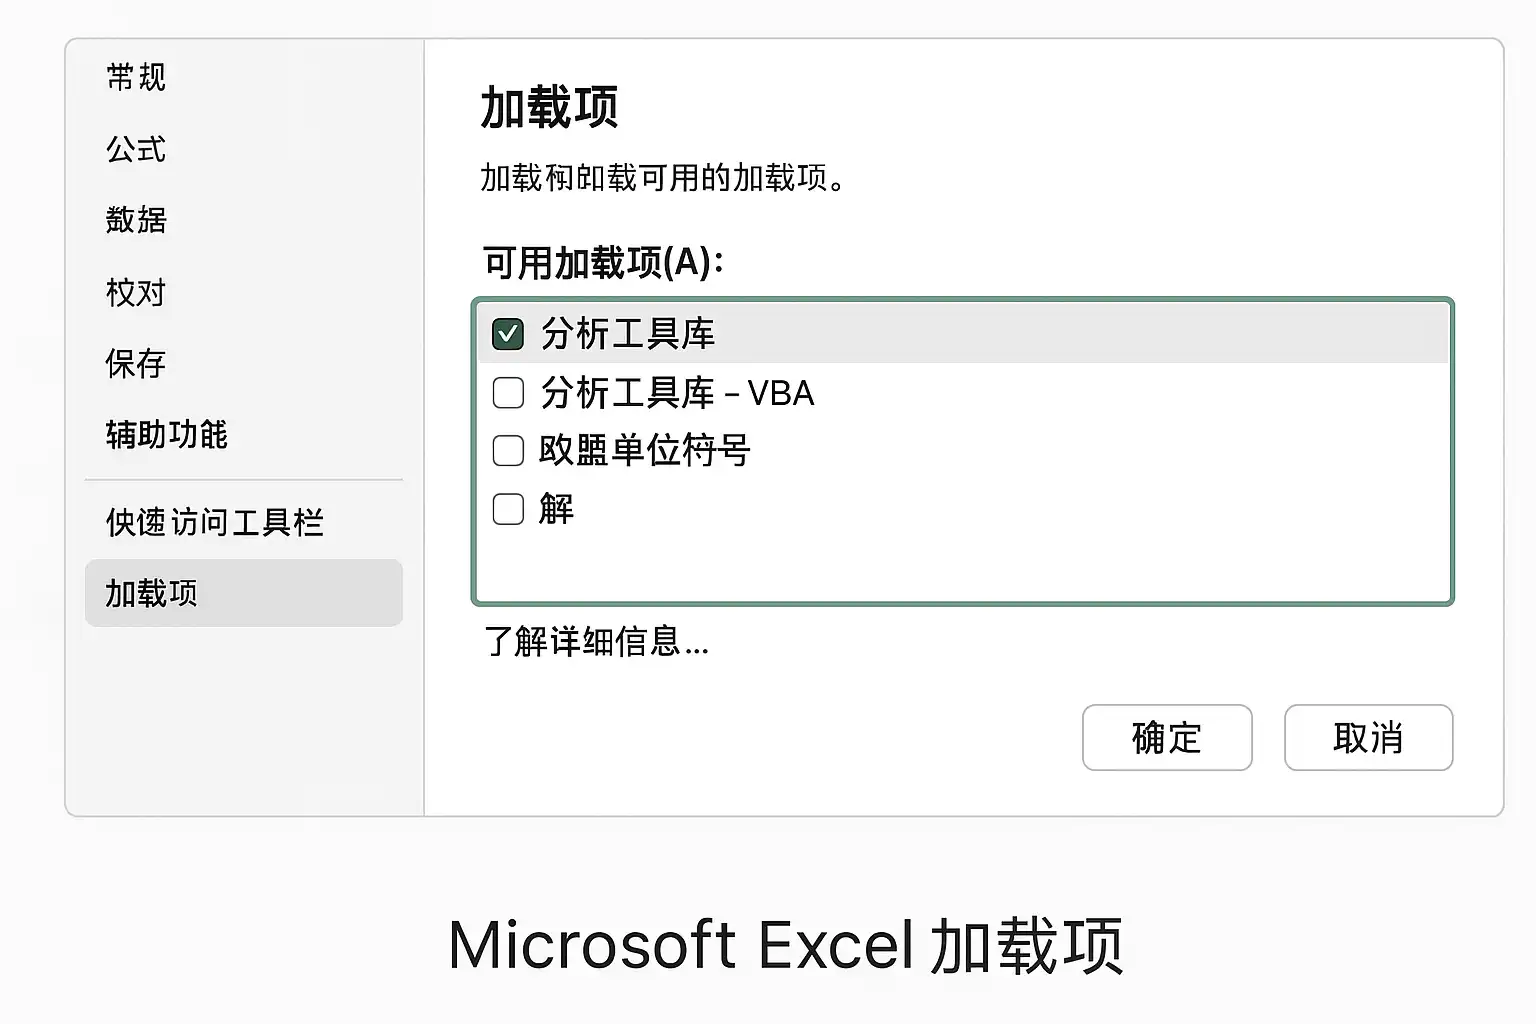Viewport: 1536px width, 1024px height.
Task: Select the 解 list entry label
Action: (x=557, y=509)
